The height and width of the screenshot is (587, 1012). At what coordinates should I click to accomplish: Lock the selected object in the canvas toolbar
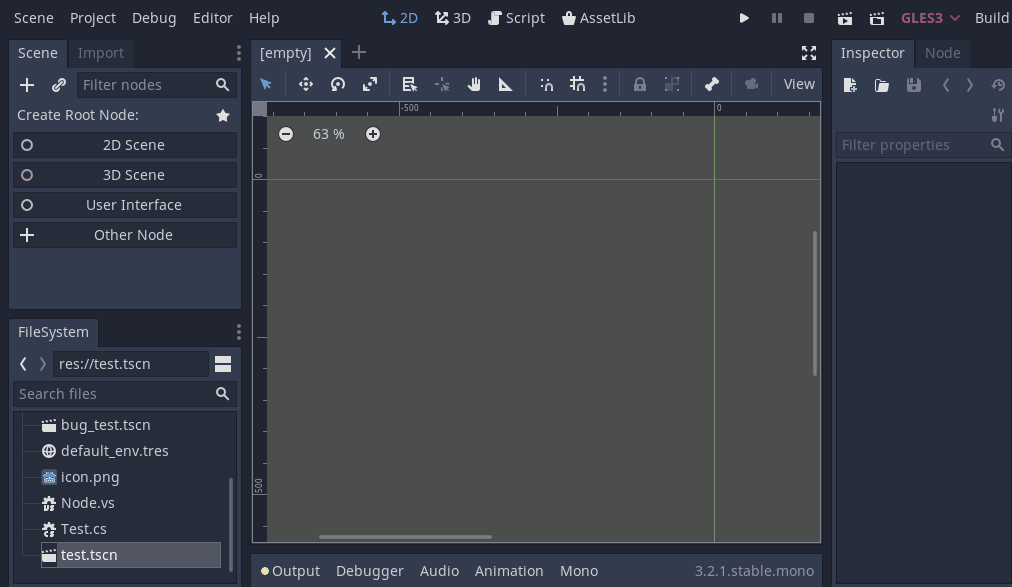click(639, 84)
